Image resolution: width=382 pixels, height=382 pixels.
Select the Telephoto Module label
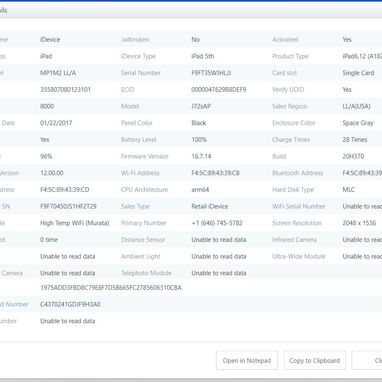click(146, 273)
